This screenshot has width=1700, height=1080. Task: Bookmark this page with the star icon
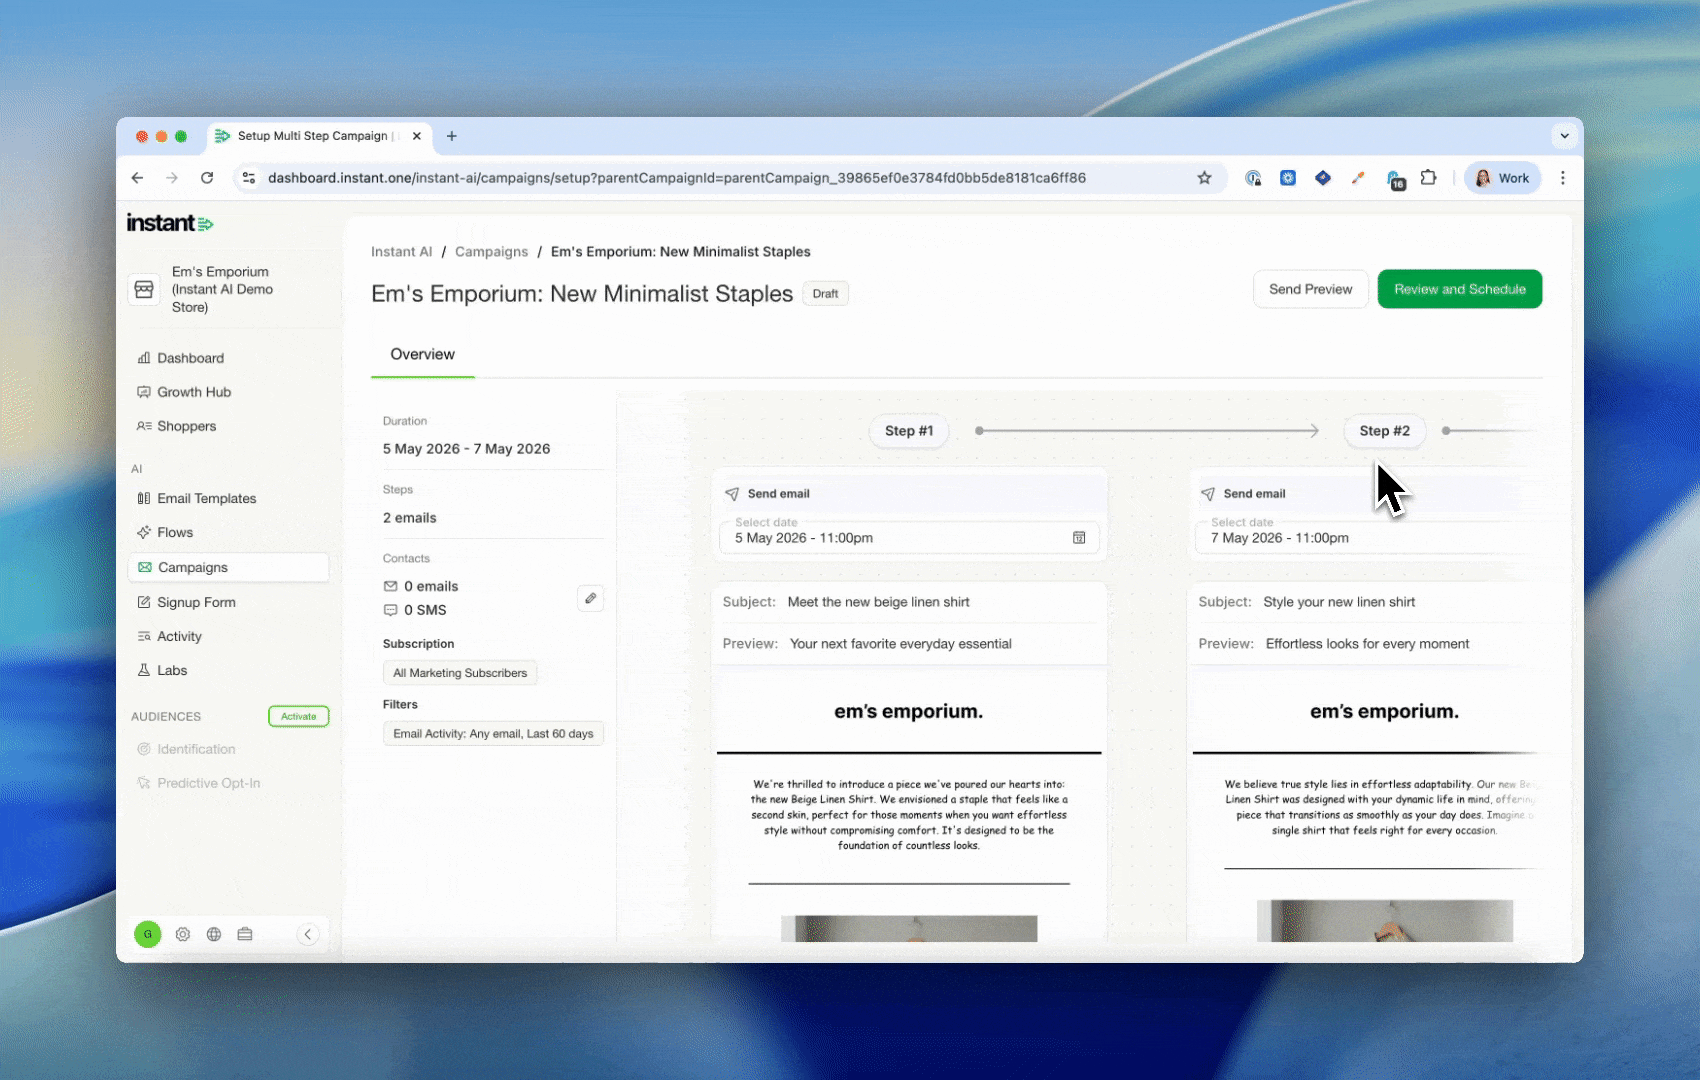(1204, 178)
